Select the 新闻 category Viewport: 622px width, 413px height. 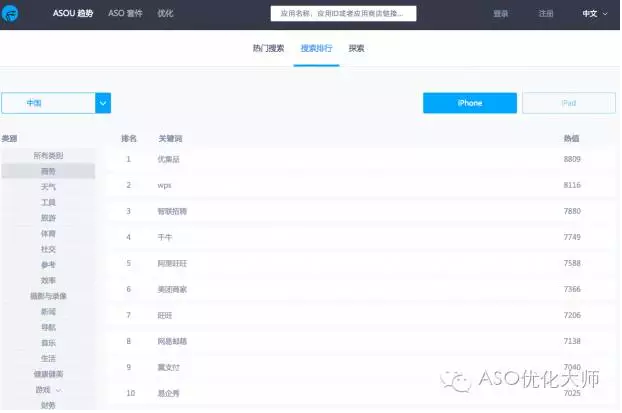point(48,311)
